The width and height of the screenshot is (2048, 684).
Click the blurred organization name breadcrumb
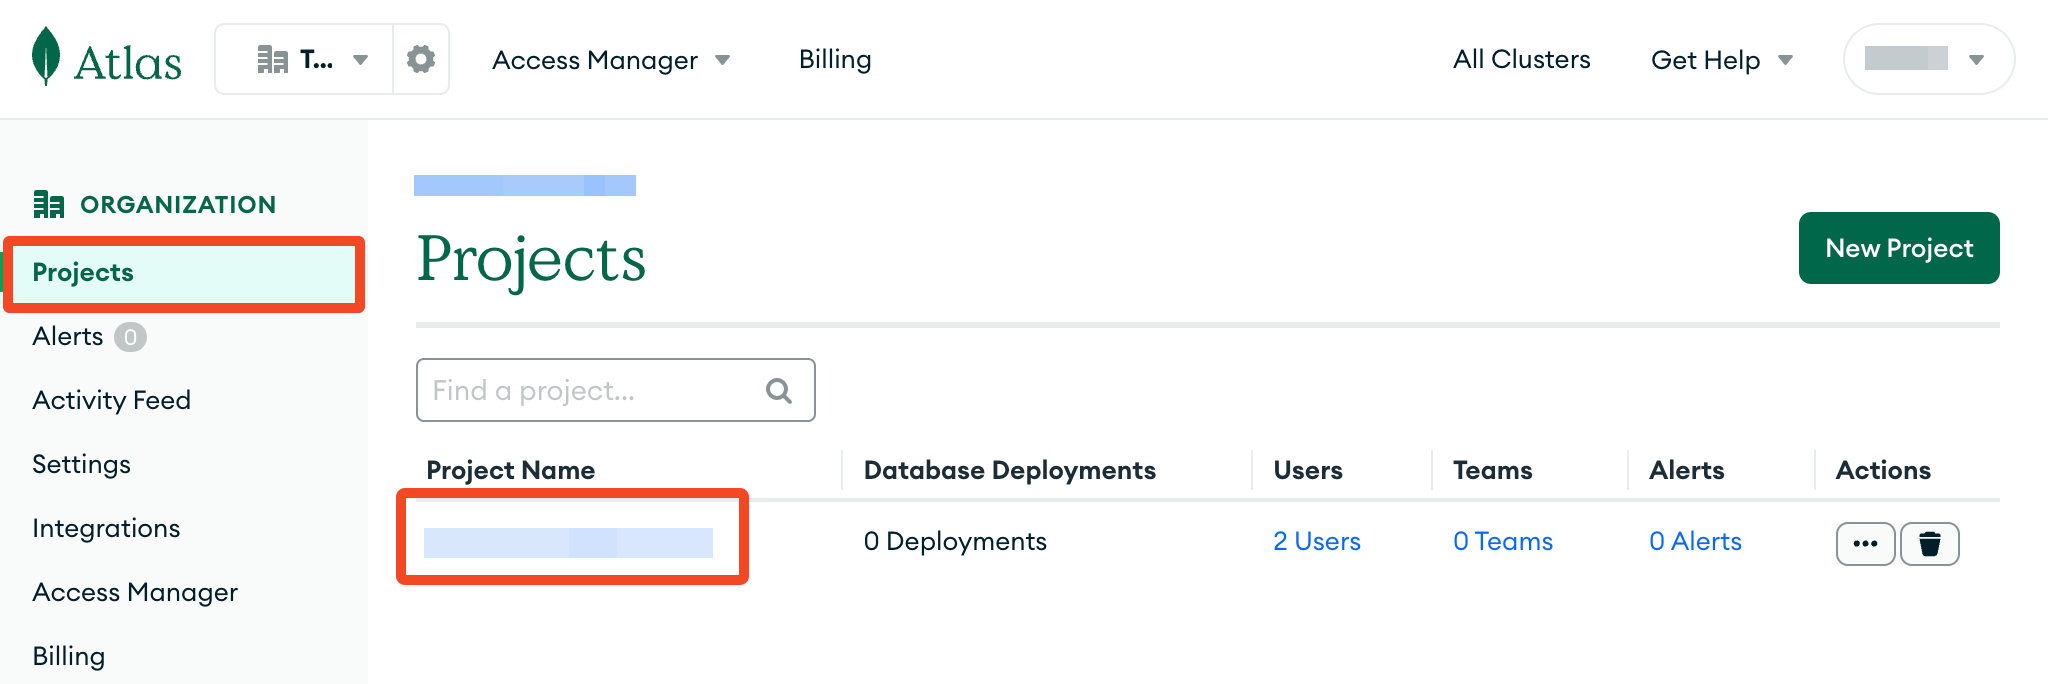point(525,185)
